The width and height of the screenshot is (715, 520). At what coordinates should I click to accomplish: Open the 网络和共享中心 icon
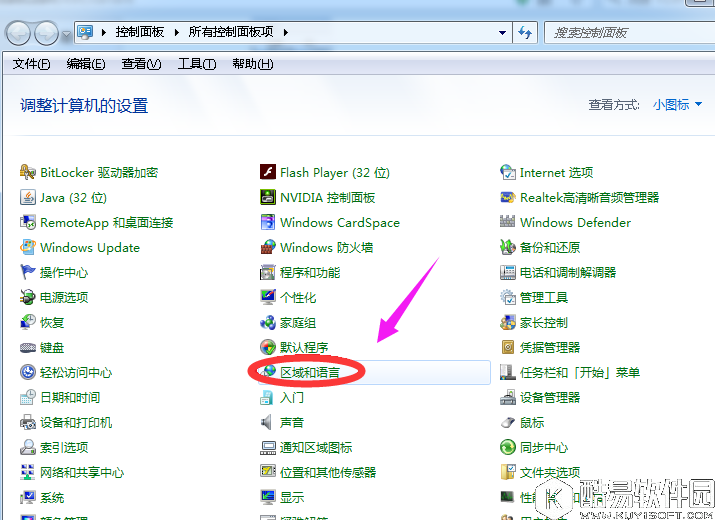[27, 472]
